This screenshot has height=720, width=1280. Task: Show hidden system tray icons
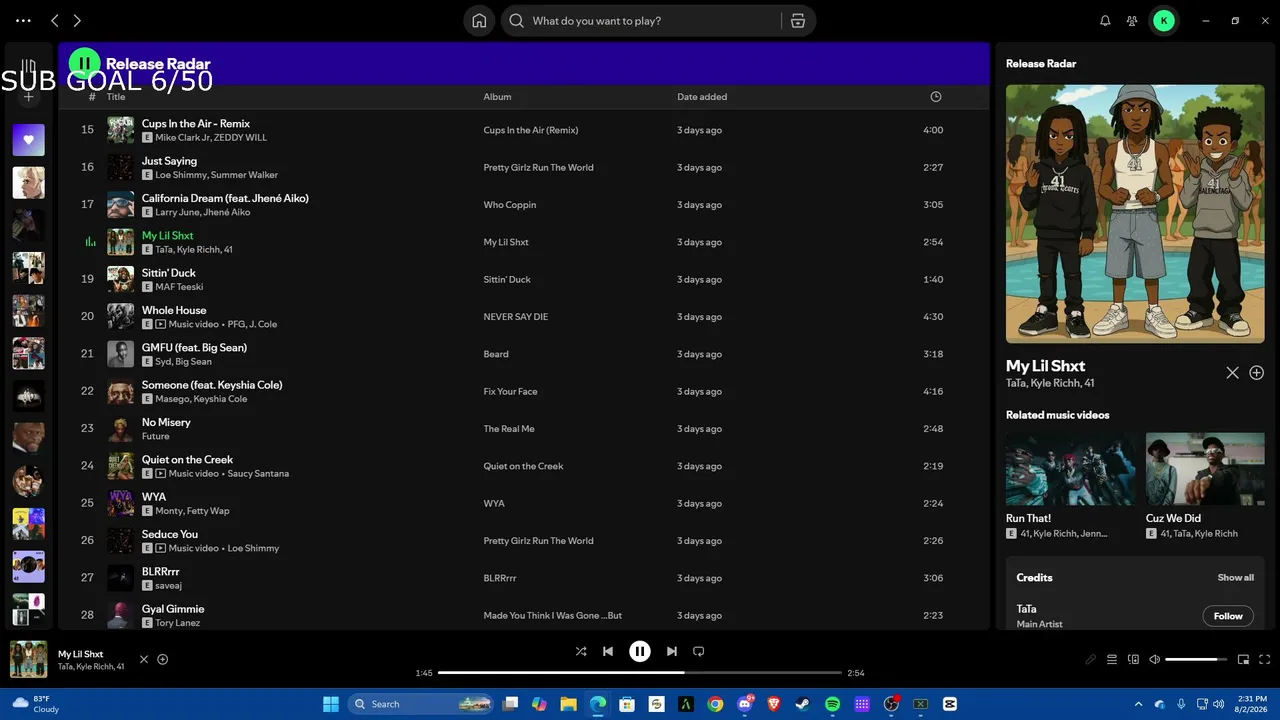coord(1138,704)
